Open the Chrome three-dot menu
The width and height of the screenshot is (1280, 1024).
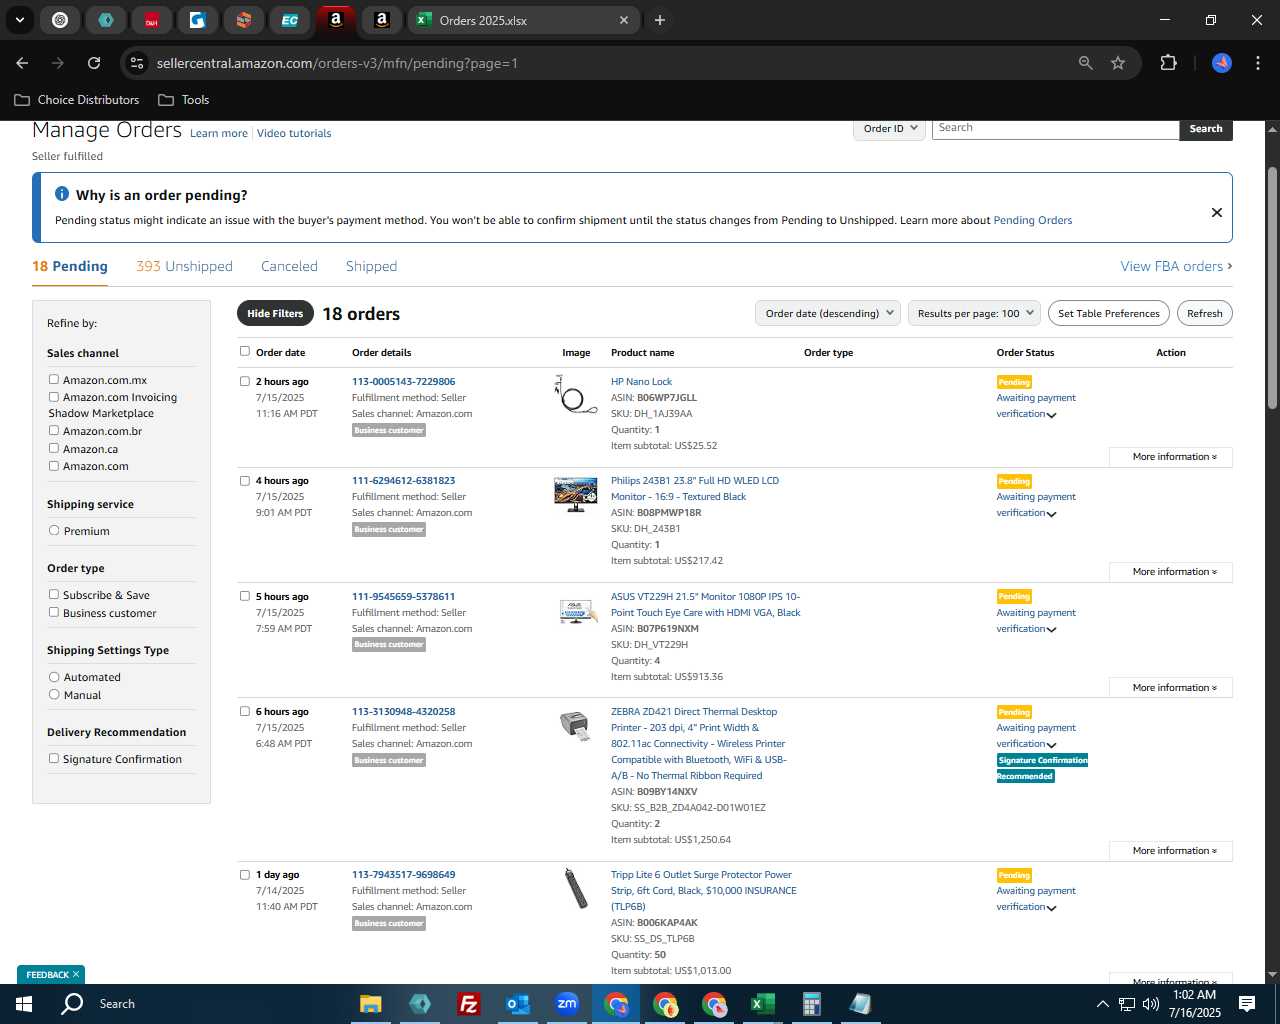pos(1257,63)
